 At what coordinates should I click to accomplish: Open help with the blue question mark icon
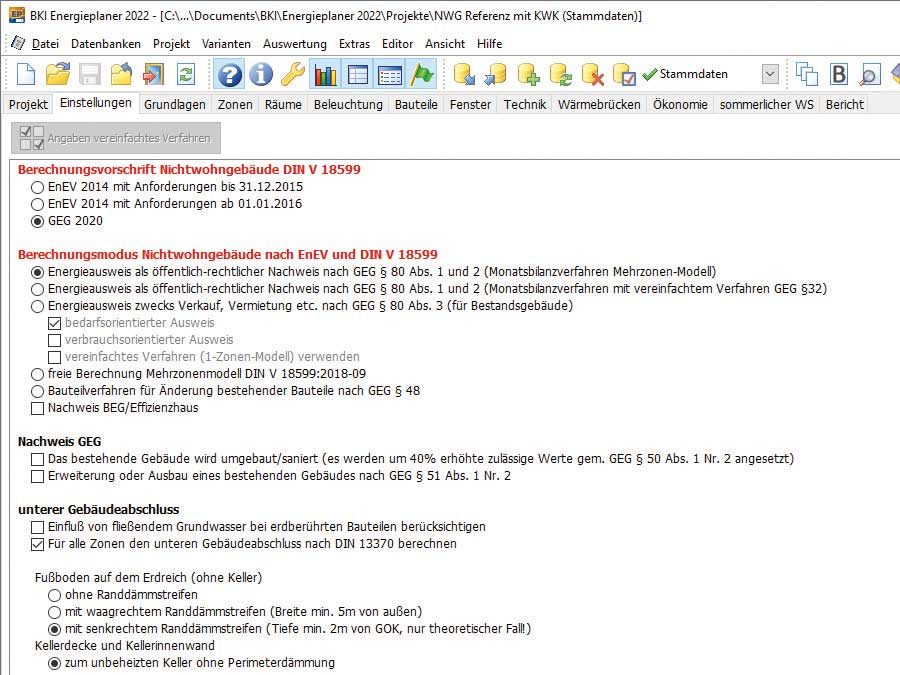click(230, 75)
